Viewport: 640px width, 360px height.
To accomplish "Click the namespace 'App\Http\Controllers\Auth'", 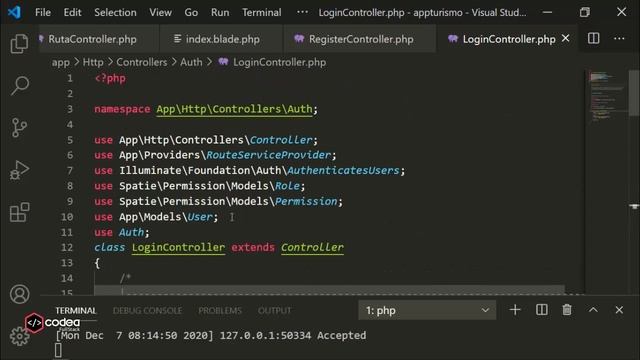I will 234,109.
